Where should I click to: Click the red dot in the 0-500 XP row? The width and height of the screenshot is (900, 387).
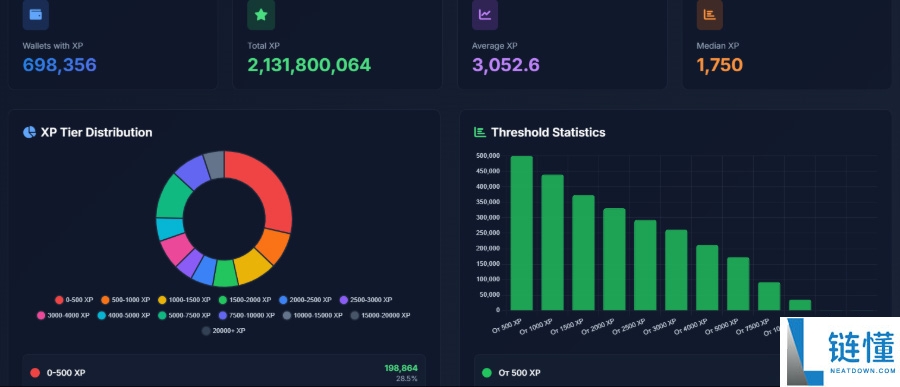[x=35, y=373]
